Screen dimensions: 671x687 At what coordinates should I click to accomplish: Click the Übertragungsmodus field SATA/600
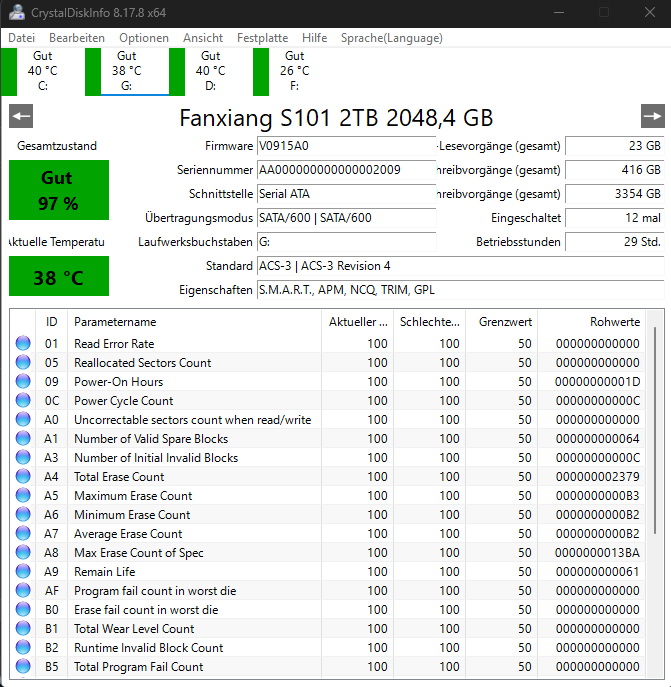click(x=346, y=218)
